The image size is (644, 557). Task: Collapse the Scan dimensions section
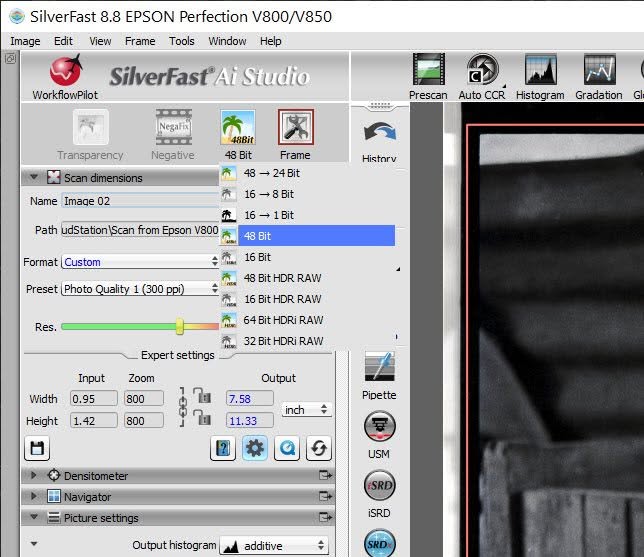pos(34,177)
